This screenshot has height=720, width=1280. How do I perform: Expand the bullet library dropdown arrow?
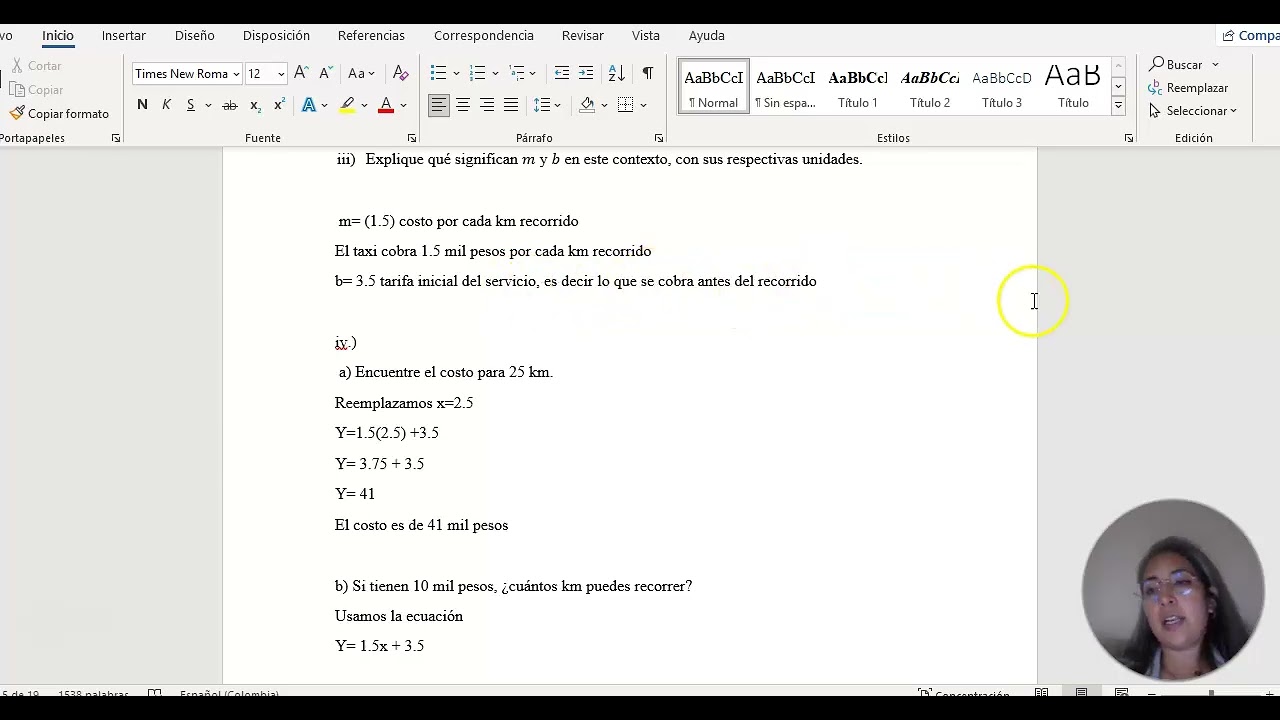[456, 73]
